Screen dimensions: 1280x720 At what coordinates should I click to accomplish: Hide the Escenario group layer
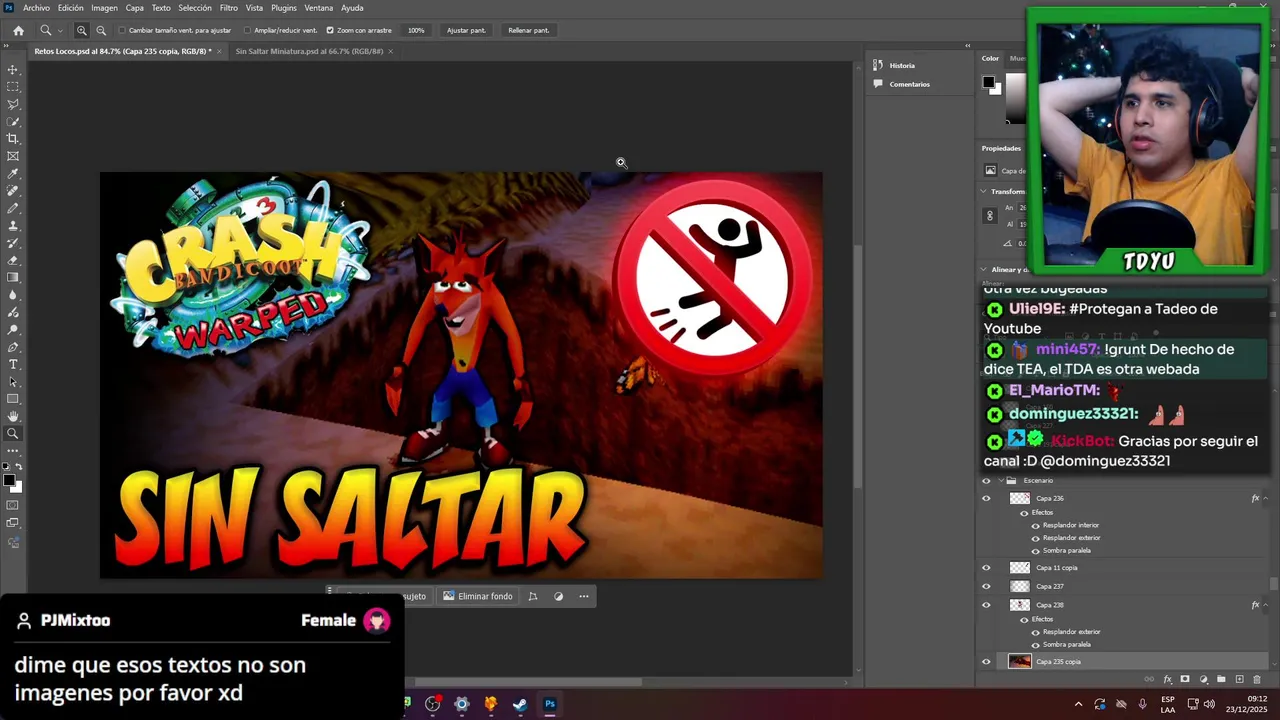click(x=986, y=481)
